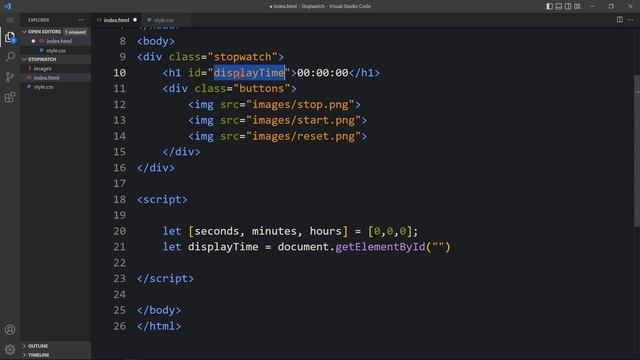
Task: Click the VS Code logo in title bar
Action: point(7,6)
